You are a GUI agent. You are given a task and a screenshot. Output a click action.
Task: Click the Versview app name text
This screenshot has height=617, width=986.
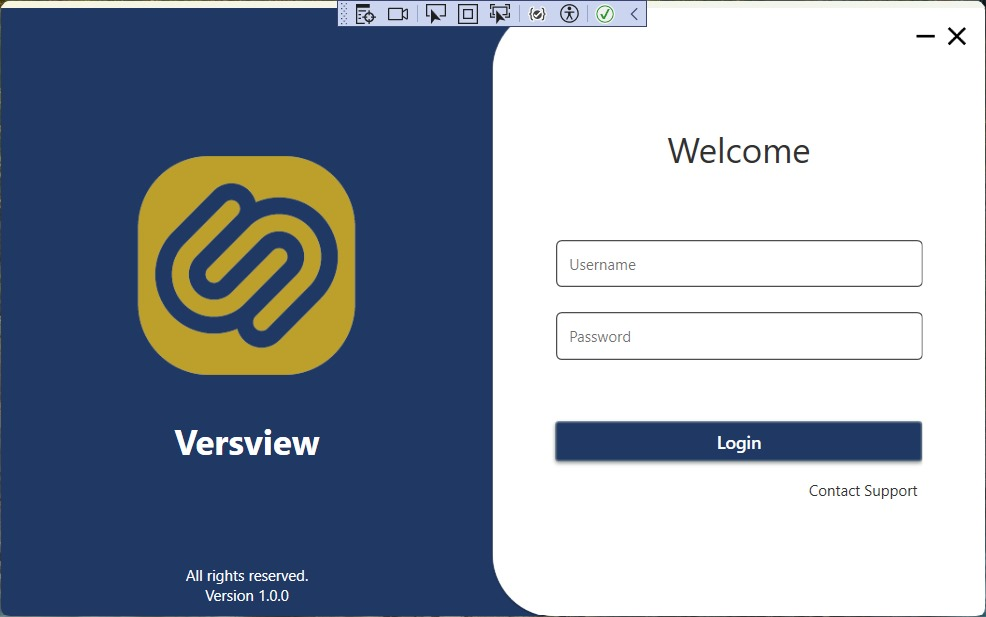pyautogui.click(x=247, y=443)
